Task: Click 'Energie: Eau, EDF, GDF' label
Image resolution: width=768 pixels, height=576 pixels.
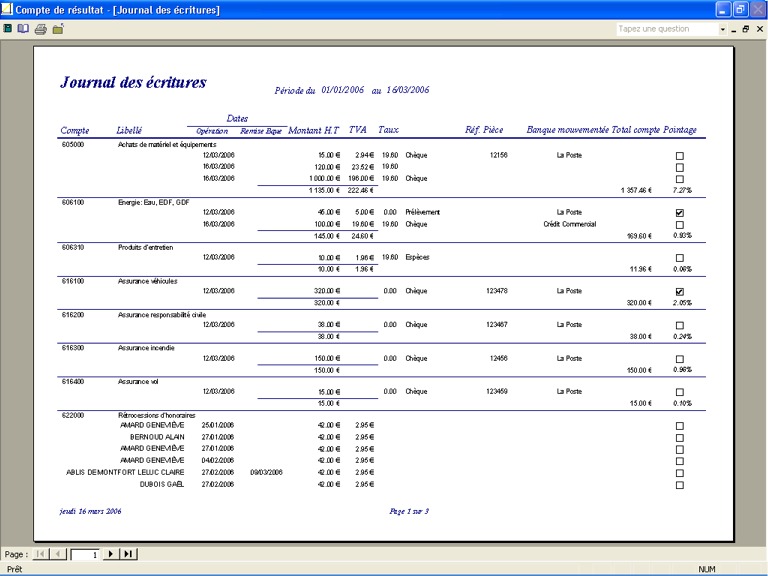Action: 154,202
